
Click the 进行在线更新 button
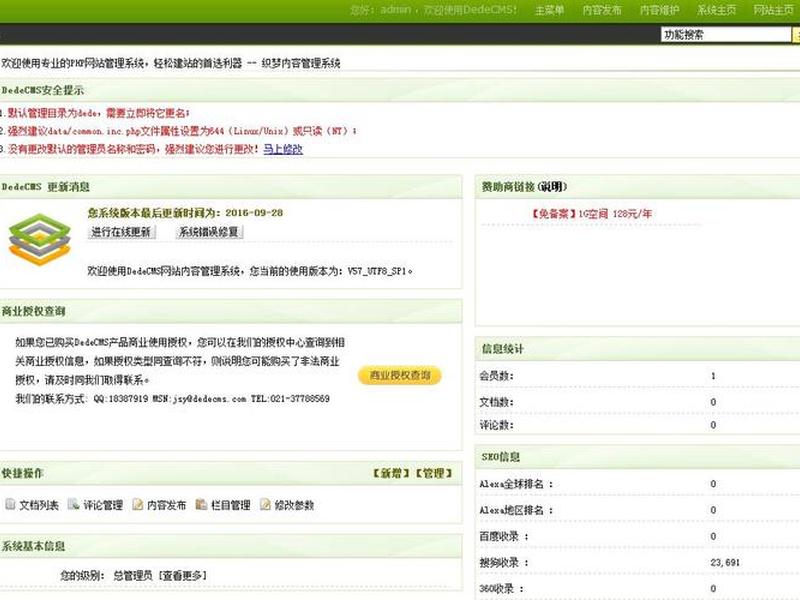coord(121,232)
